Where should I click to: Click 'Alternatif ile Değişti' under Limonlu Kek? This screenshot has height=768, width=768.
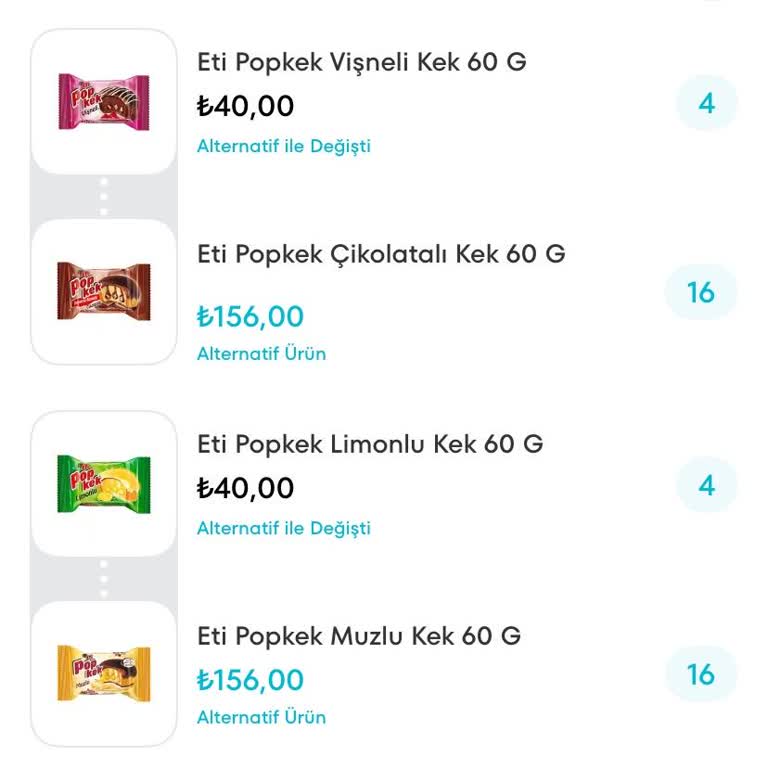pos(283,527)
